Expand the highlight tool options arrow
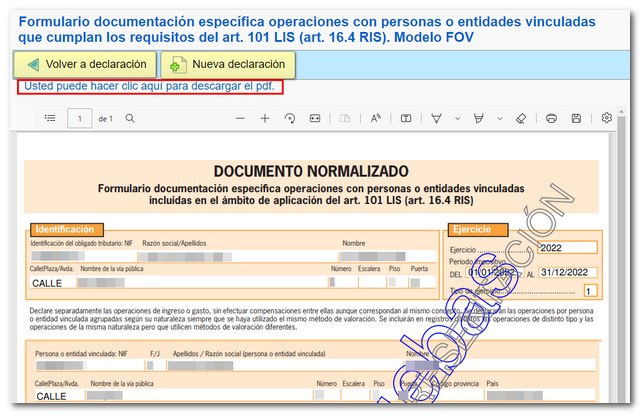The height and width of the screenshot is (414, 641). (x=497, y=119)
